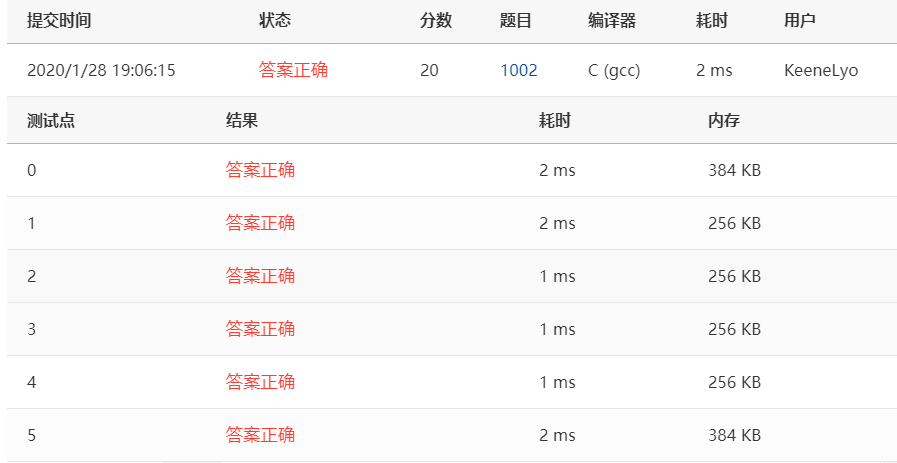Click the 1 ms time of test point 3
Viewport: 897px width, 463px height.
(x=557, y=330)
